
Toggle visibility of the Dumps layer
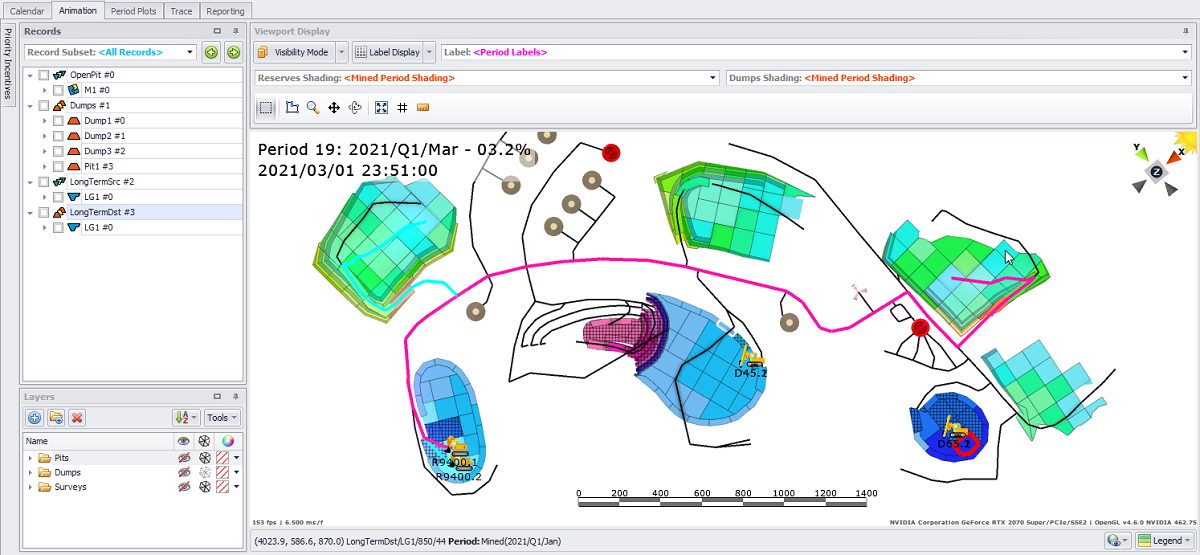pyautogui.click(x=183, y=472)
